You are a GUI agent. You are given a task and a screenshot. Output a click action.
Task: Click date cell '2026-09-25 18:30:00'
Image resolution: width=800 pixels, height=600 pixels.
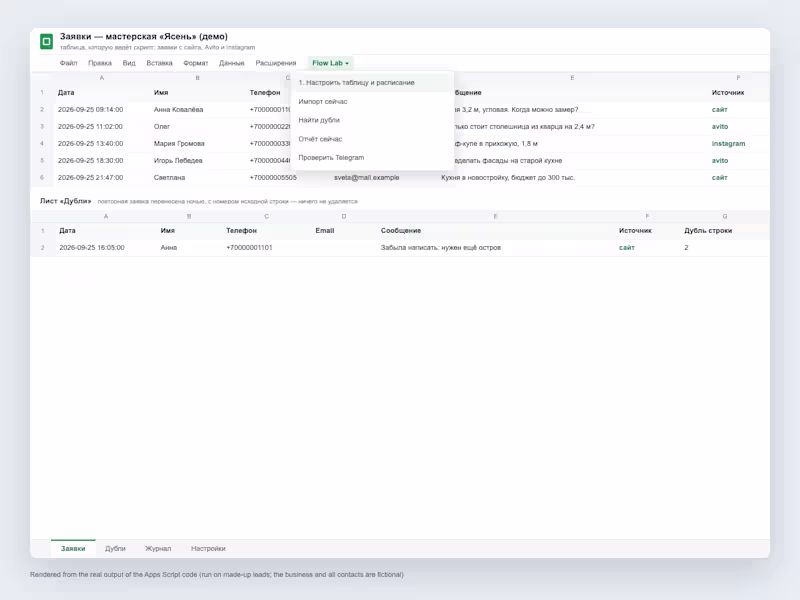[102, 161]
